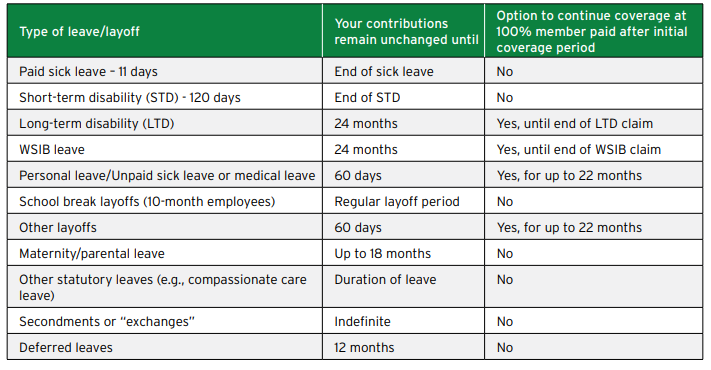The width and height of the screenshot is (711, 370).
Task: Select the 'Yes, until end of WSIB claim' cell
Action: pyautogui.click(x=594, y=149)
